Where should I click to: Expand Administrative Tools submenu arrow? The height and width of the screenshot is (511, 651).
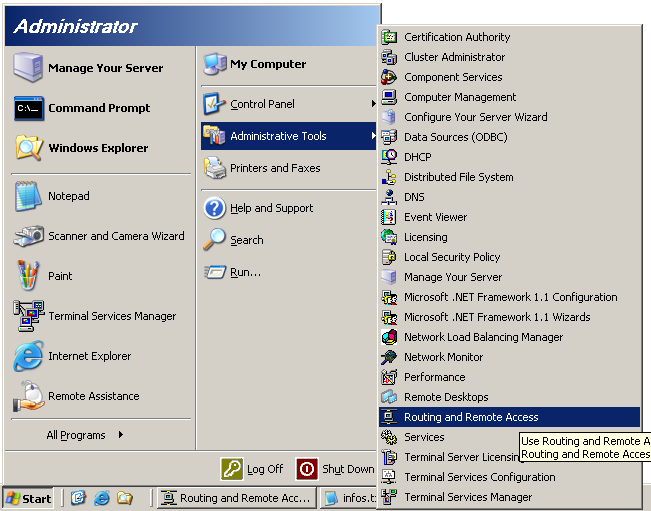tap(373, 135)
